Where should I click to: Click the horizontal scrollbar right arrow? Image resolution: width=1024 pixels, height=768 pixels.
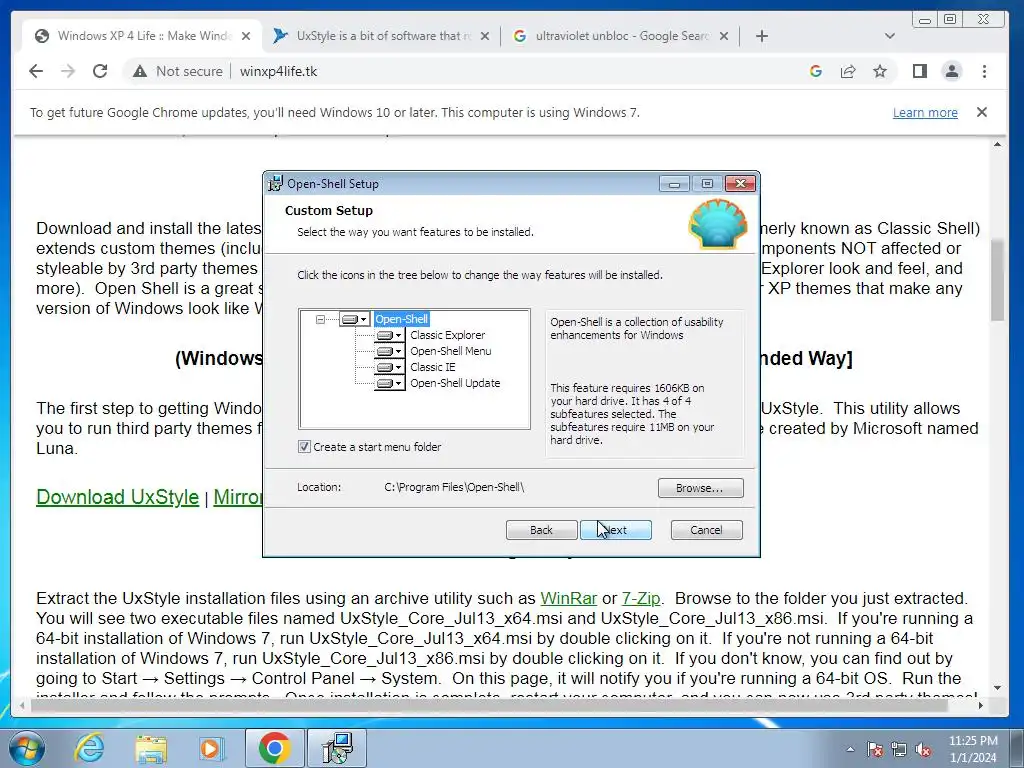pos(980,705)
